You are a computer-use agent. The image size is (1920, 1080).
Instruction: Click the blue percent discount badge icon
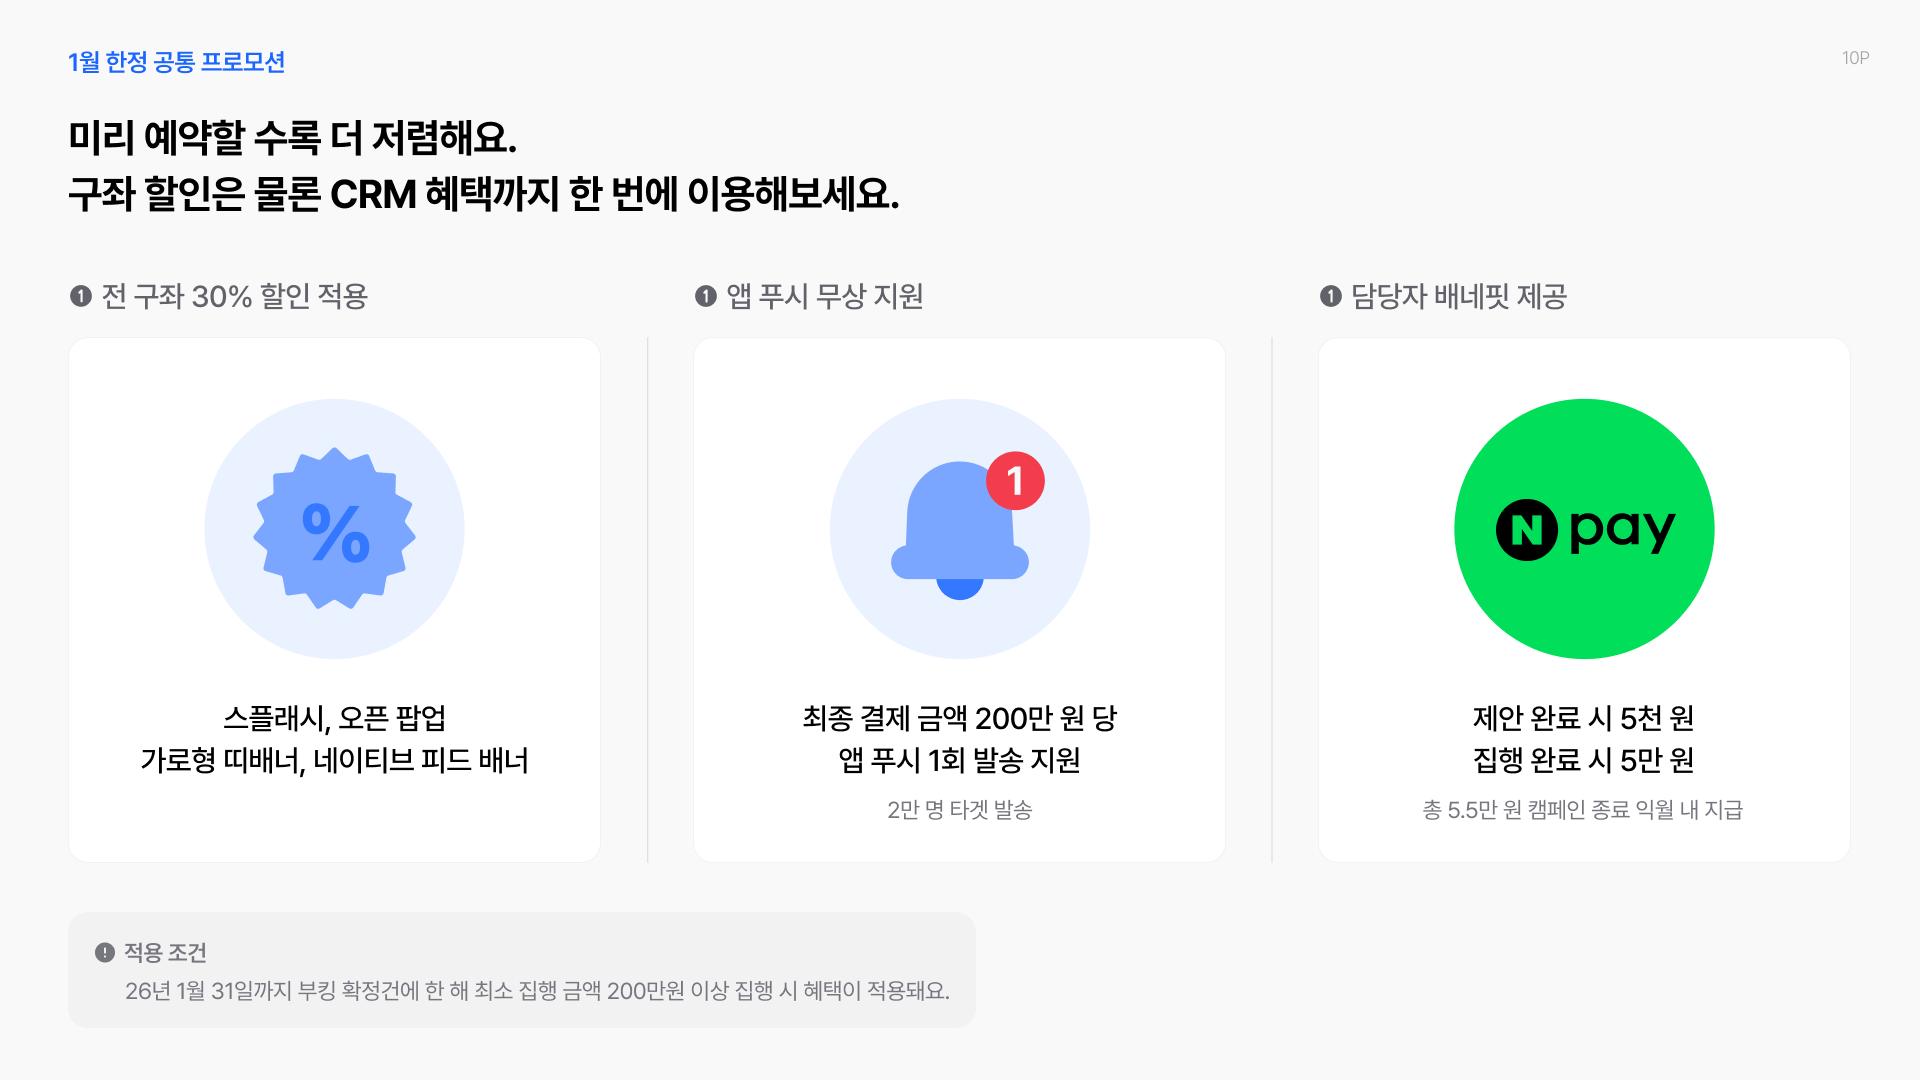[x=334, y=529]
